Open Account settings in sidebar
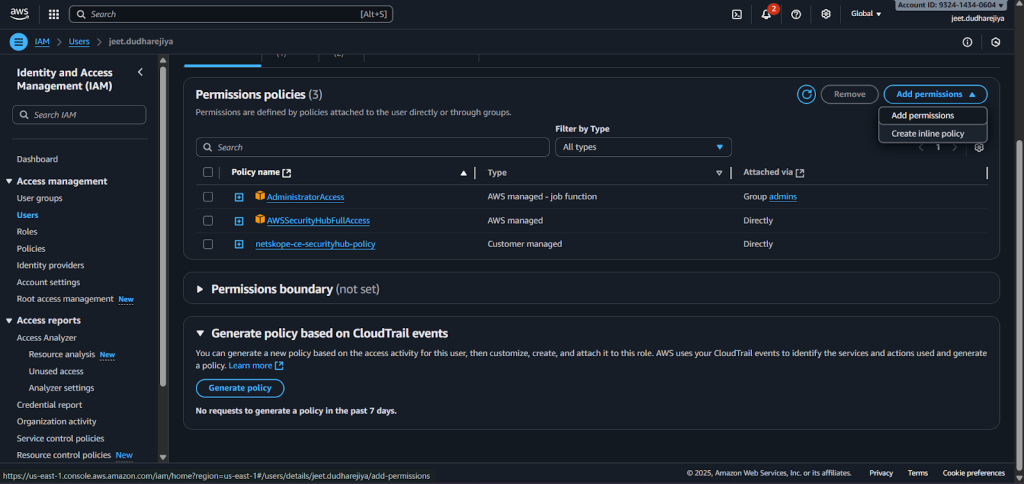The width and height of the screenshot is (1024, 484). [x=48, y=282]
